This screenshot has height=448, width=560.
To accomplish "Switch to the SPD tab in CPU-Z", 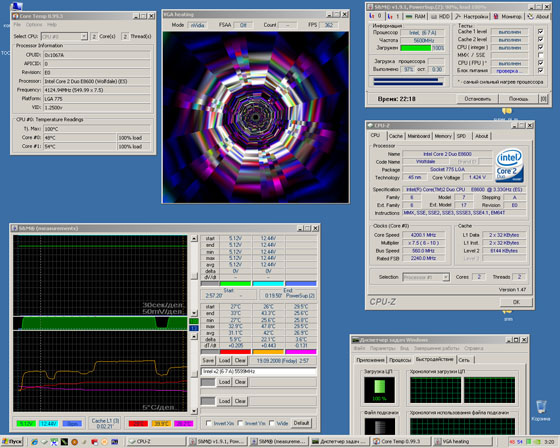I will (461, 136).
